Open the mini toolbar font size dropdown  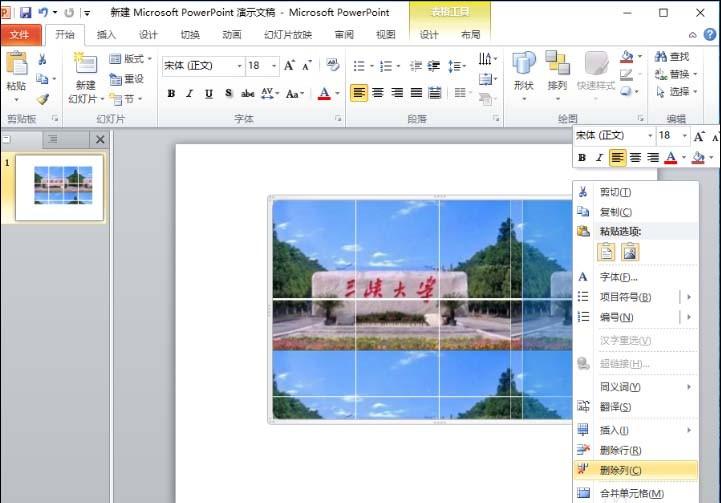(x=684, y=135)
